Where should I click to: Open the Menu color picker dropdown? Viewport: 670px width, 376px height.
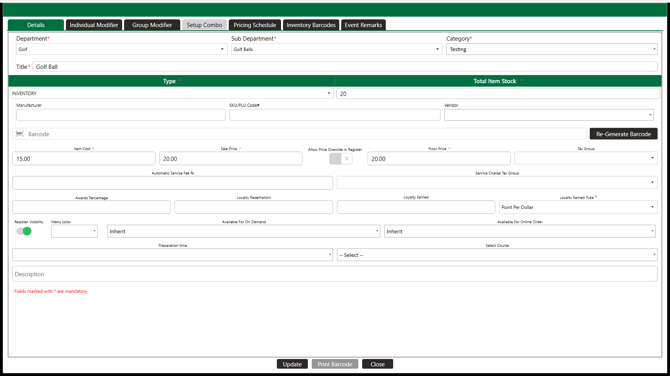pos(74,231)
